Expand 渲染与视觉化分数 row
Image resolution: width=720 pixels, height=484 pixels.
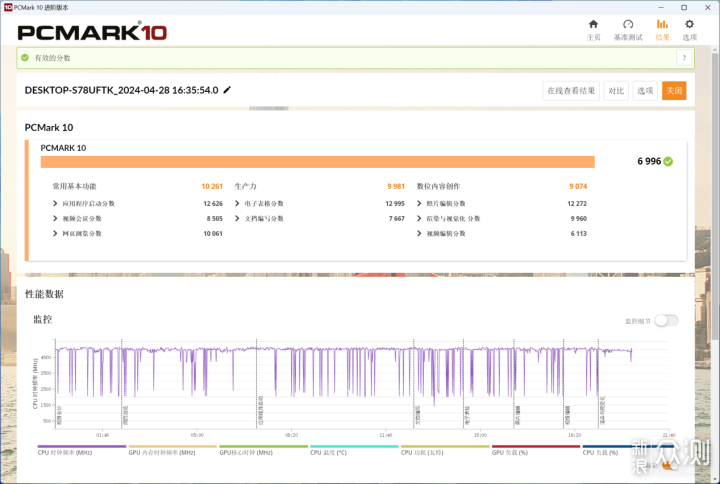[x=419, y=219]
